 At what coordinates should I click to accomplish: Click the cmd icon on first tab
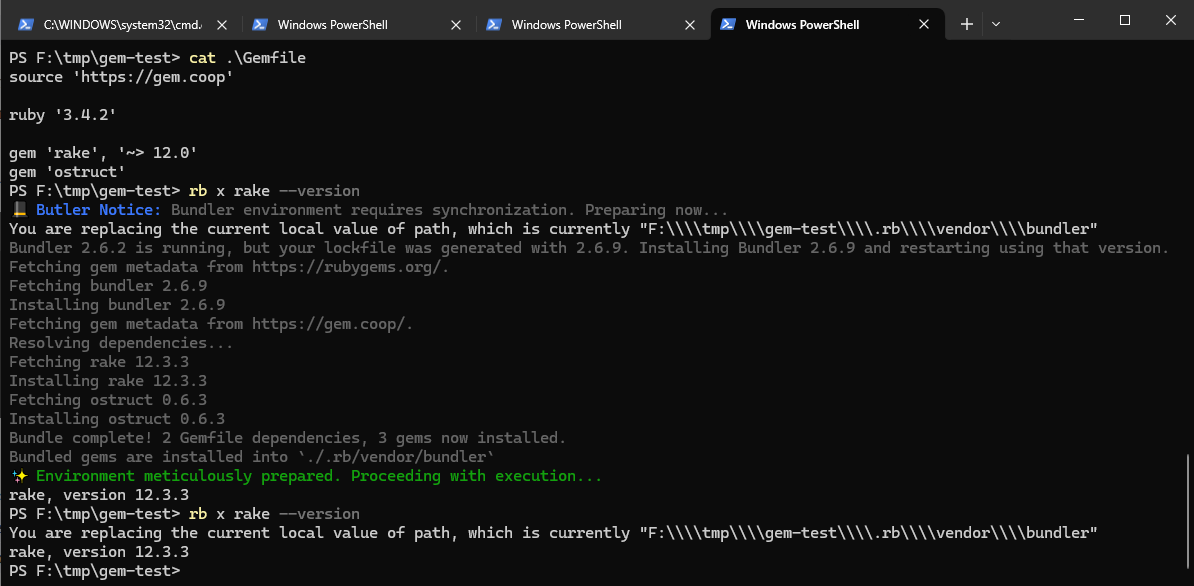25,24
